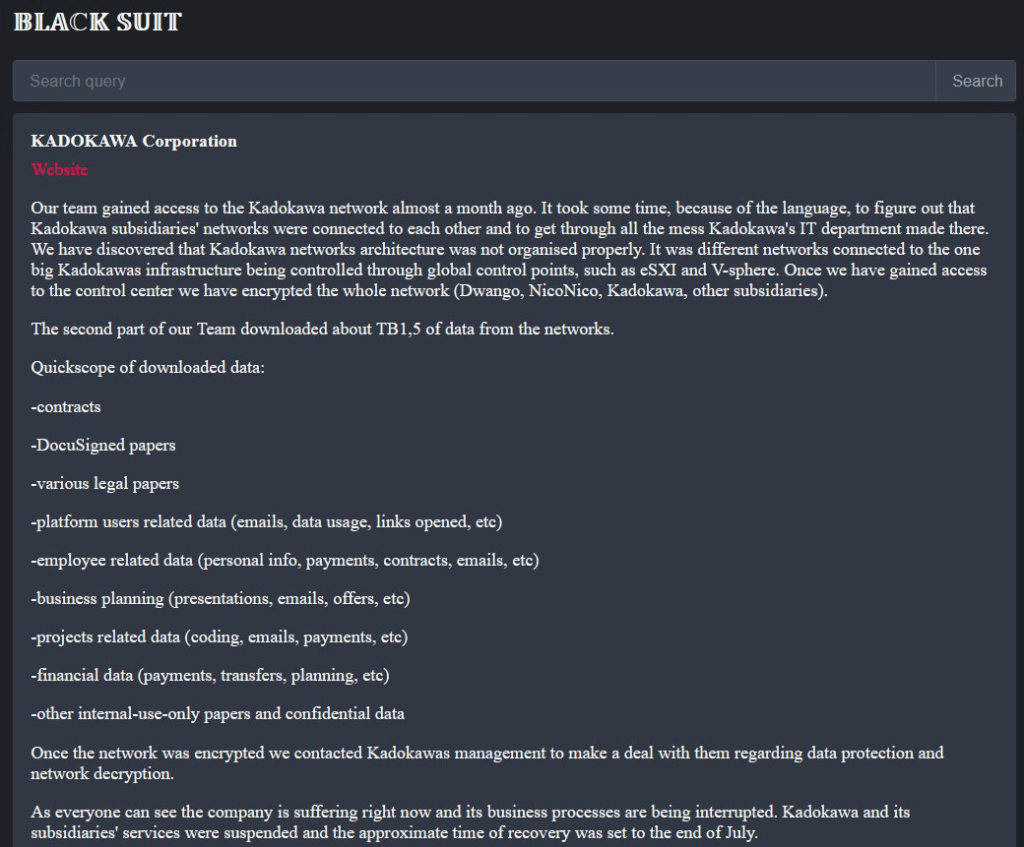Click the line mentioning eSXI and V-sphere
Screen dimensions: 1024x847
[x=508, y=270]
